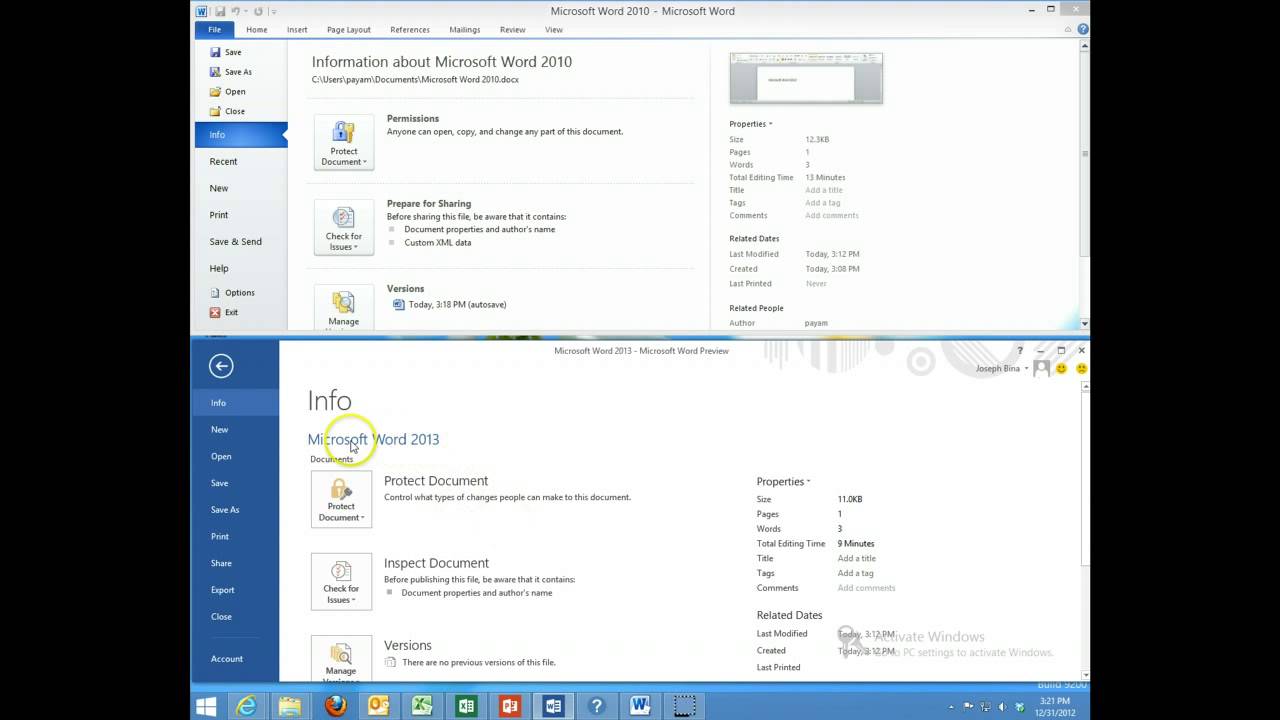Open the Manage Versions button in Word 2010
The width and height of the screenshot is (1280, 720).
[344, 308]
